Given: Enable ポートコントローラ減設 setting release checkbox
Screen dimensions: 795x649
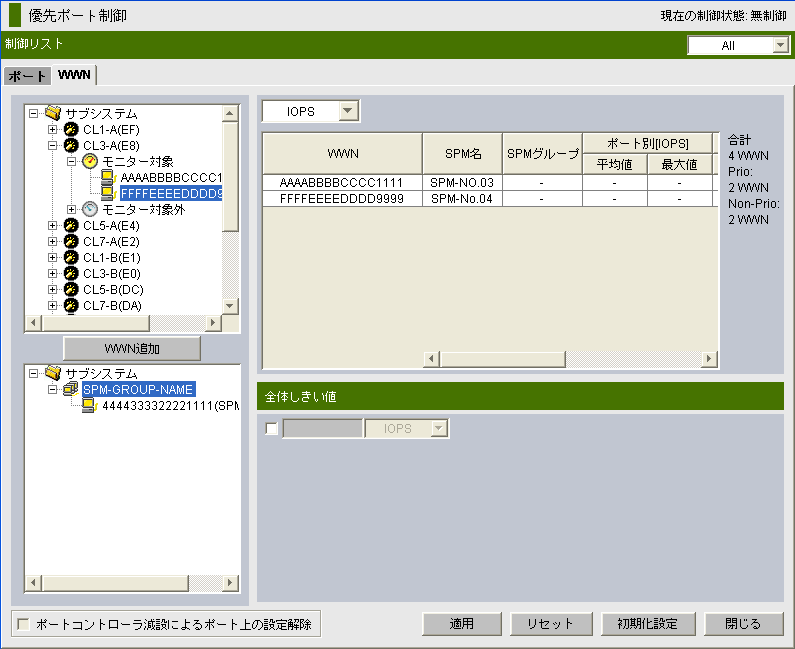Looking at the screenshot, I should (x=23, y=624).
